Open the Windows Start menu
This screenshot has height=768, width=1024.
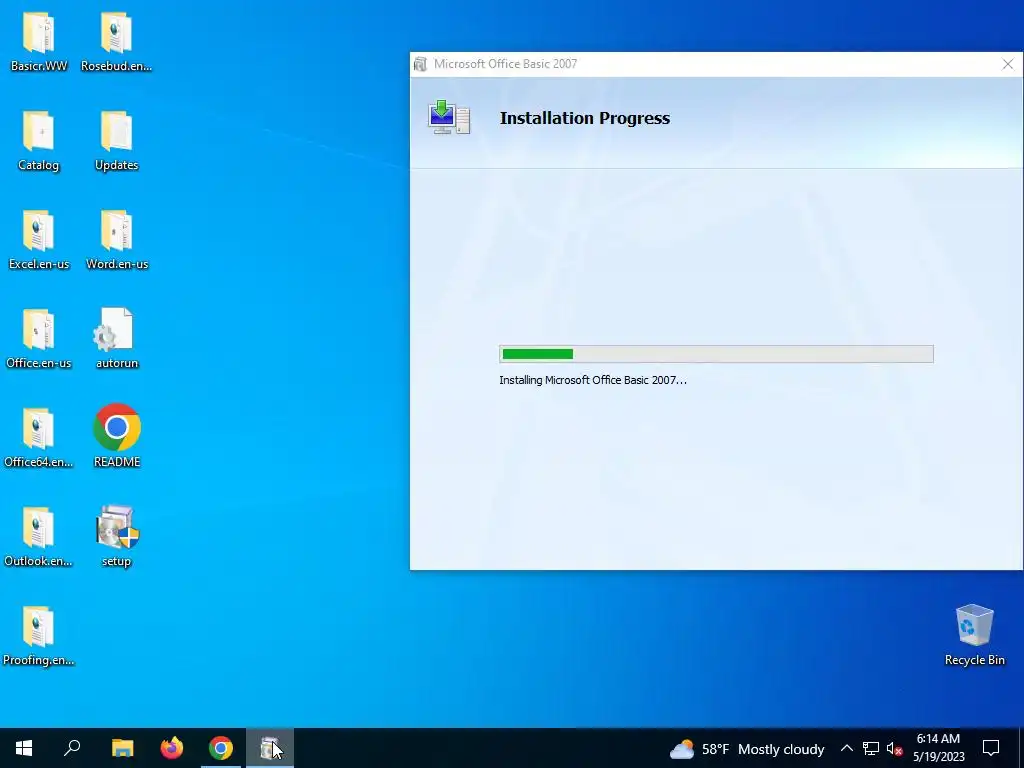coord(24,748)
